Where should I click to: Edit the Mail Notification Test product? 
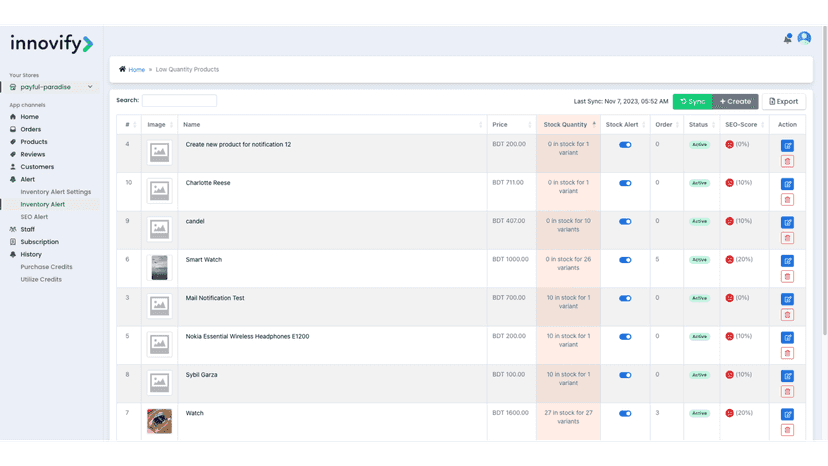pos(787,299)
